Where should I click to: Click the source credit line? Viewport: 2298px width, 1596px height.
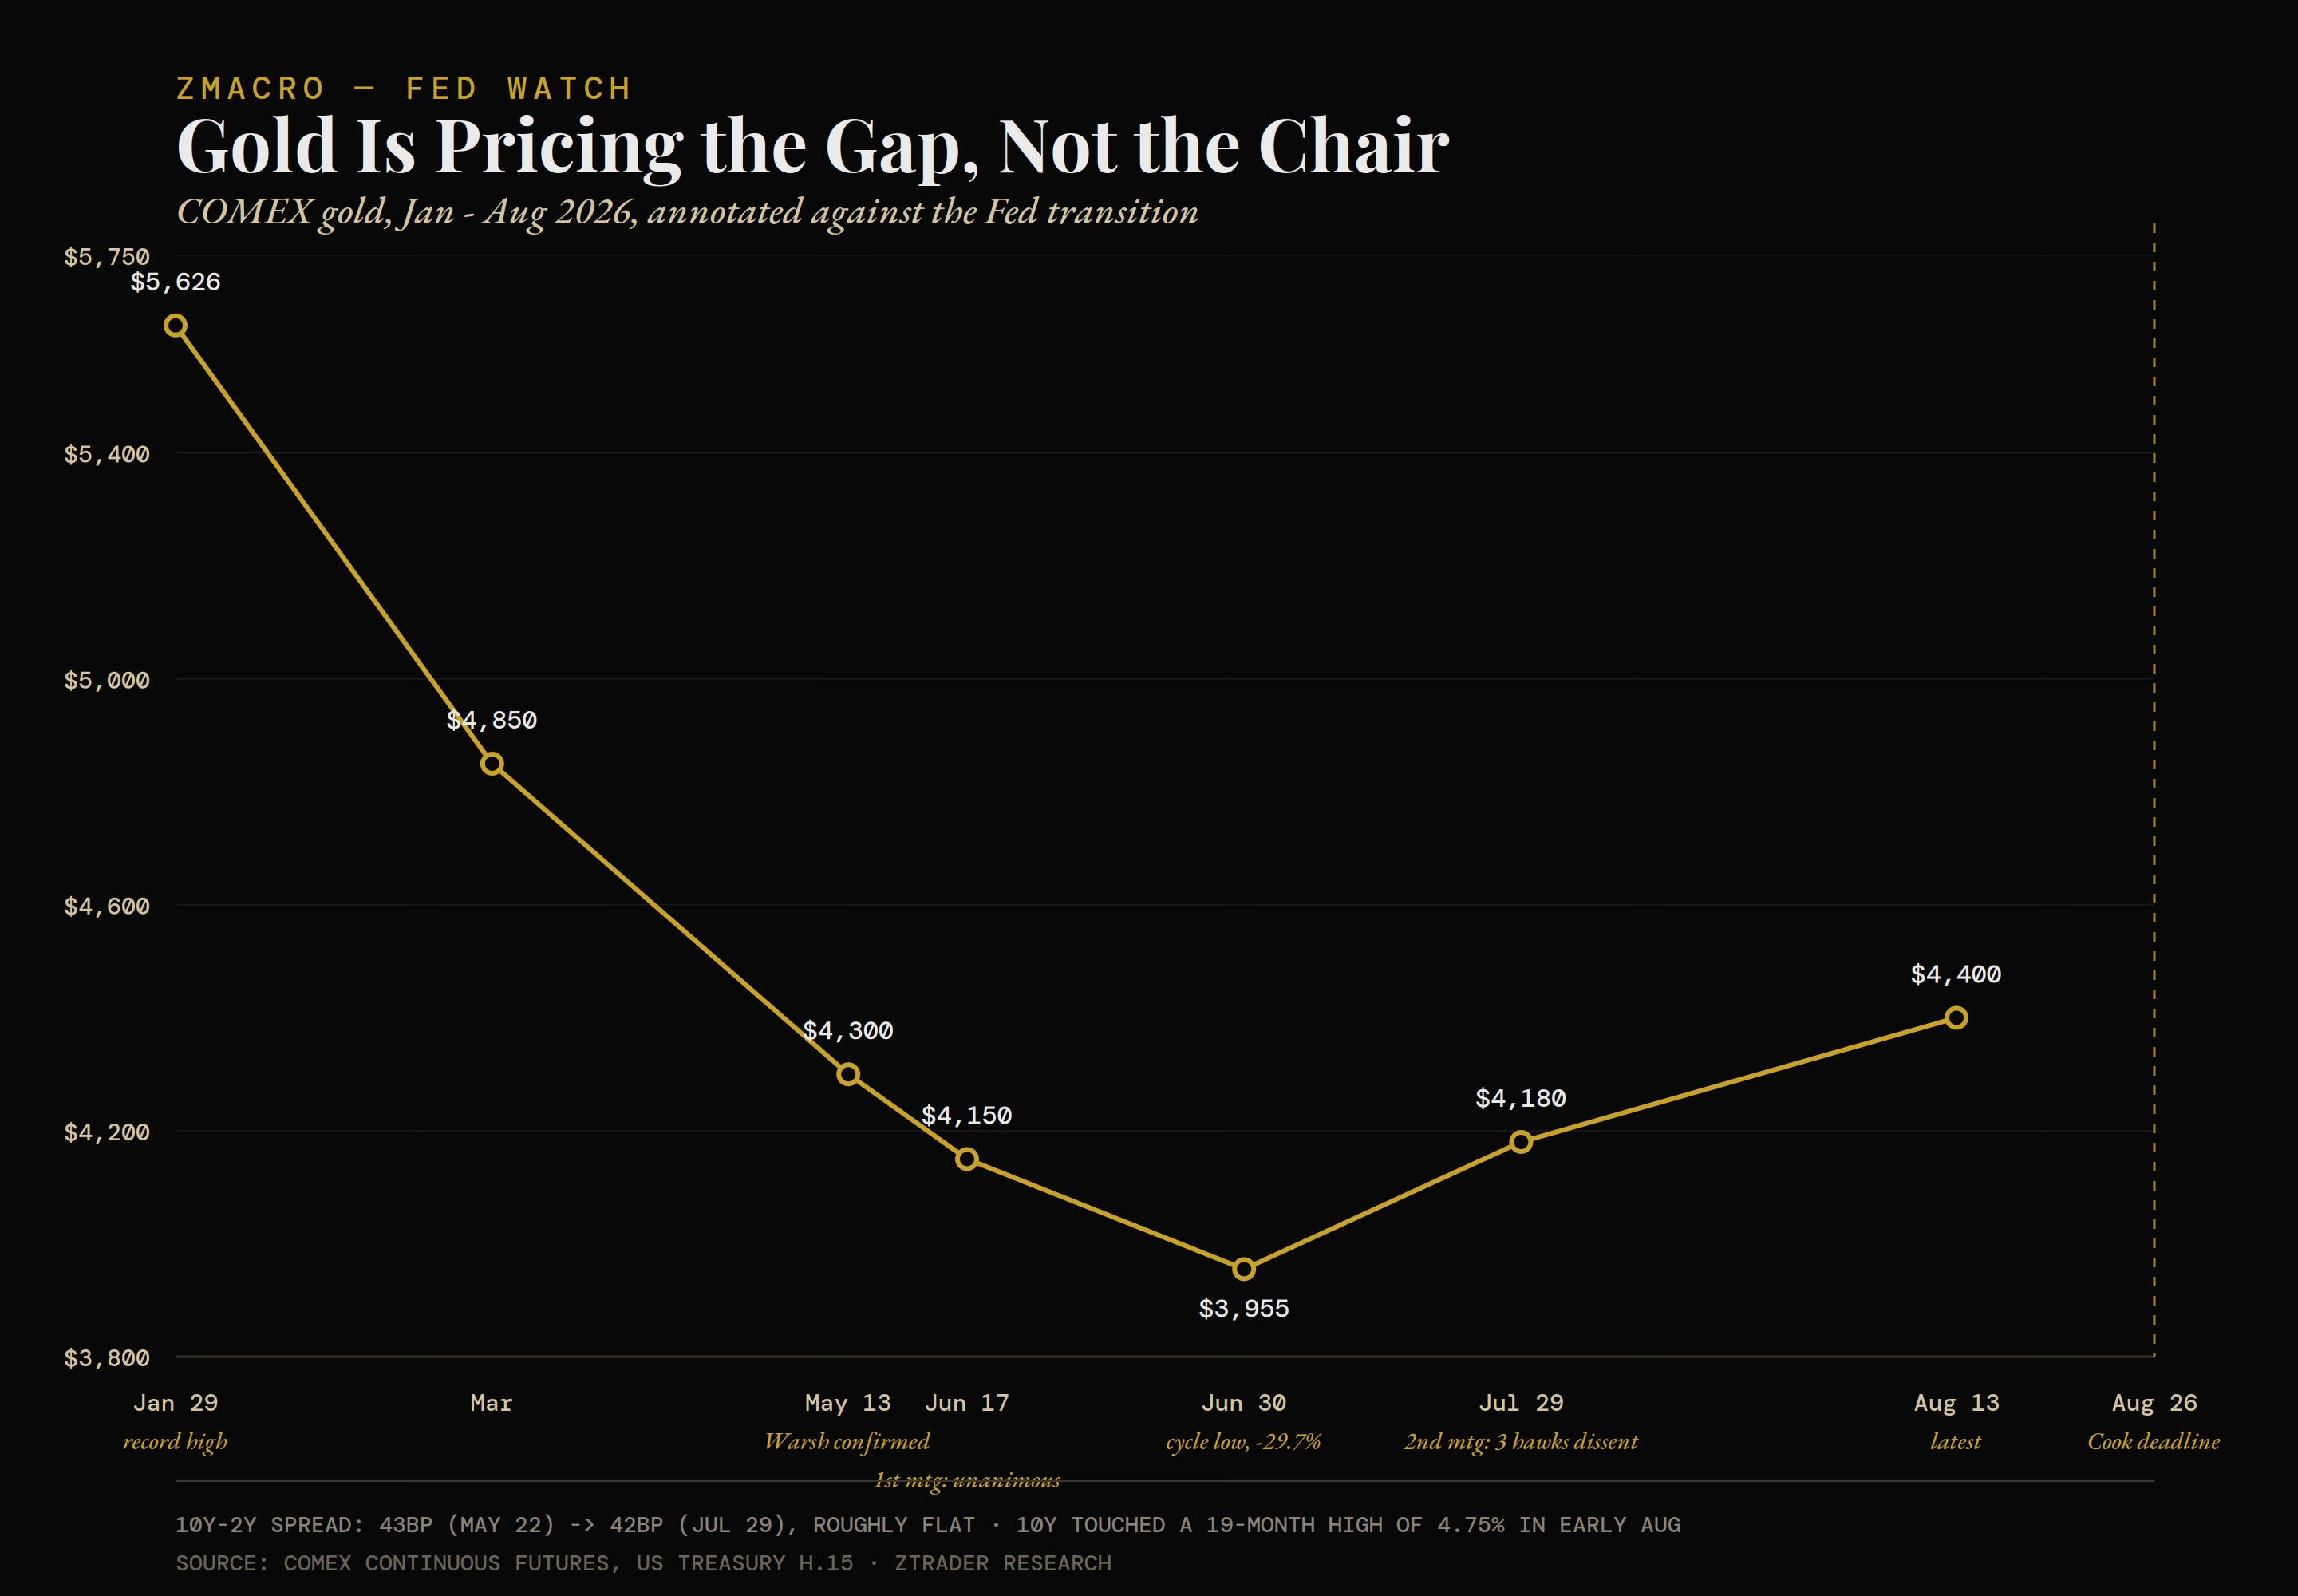[644, 1563]
